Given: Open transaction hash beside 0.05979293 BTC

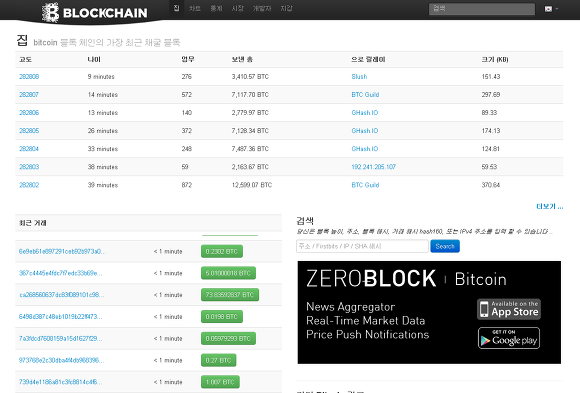Looking at the screenshot, I should coord(61,339).
